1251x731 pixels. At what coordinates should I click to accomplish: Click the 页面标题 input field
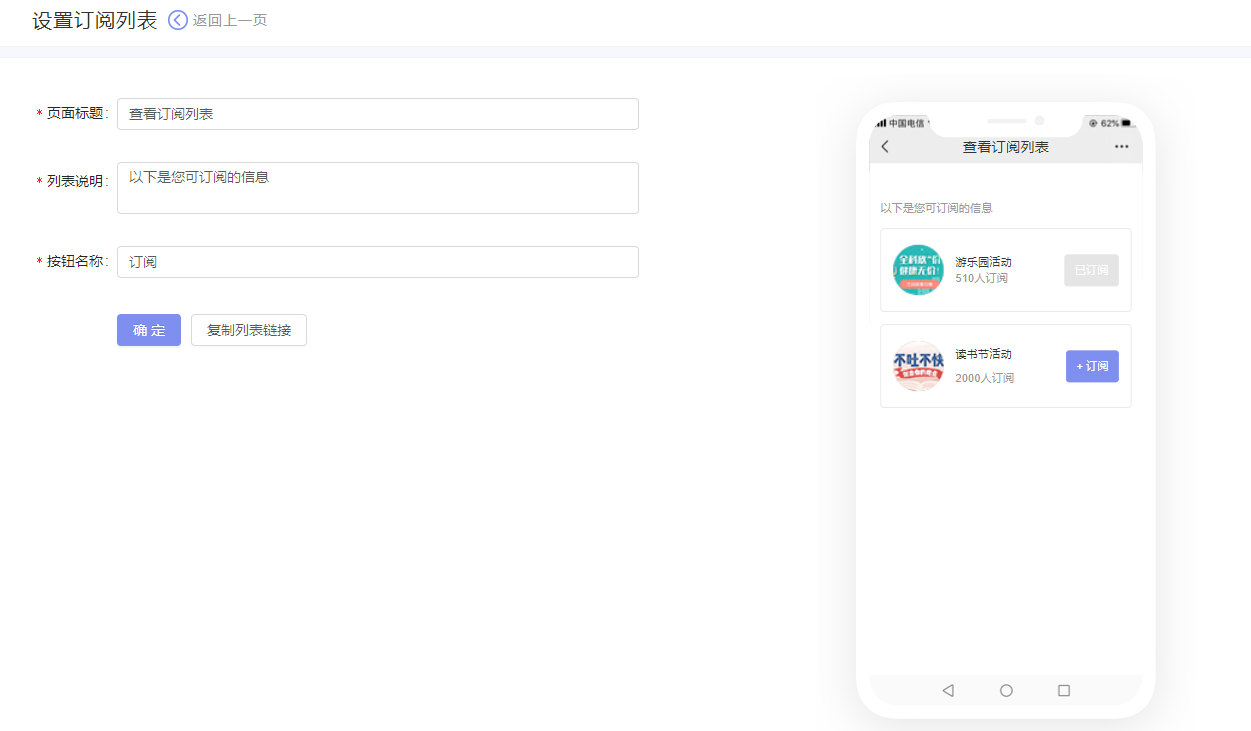[x=378, y=114]
